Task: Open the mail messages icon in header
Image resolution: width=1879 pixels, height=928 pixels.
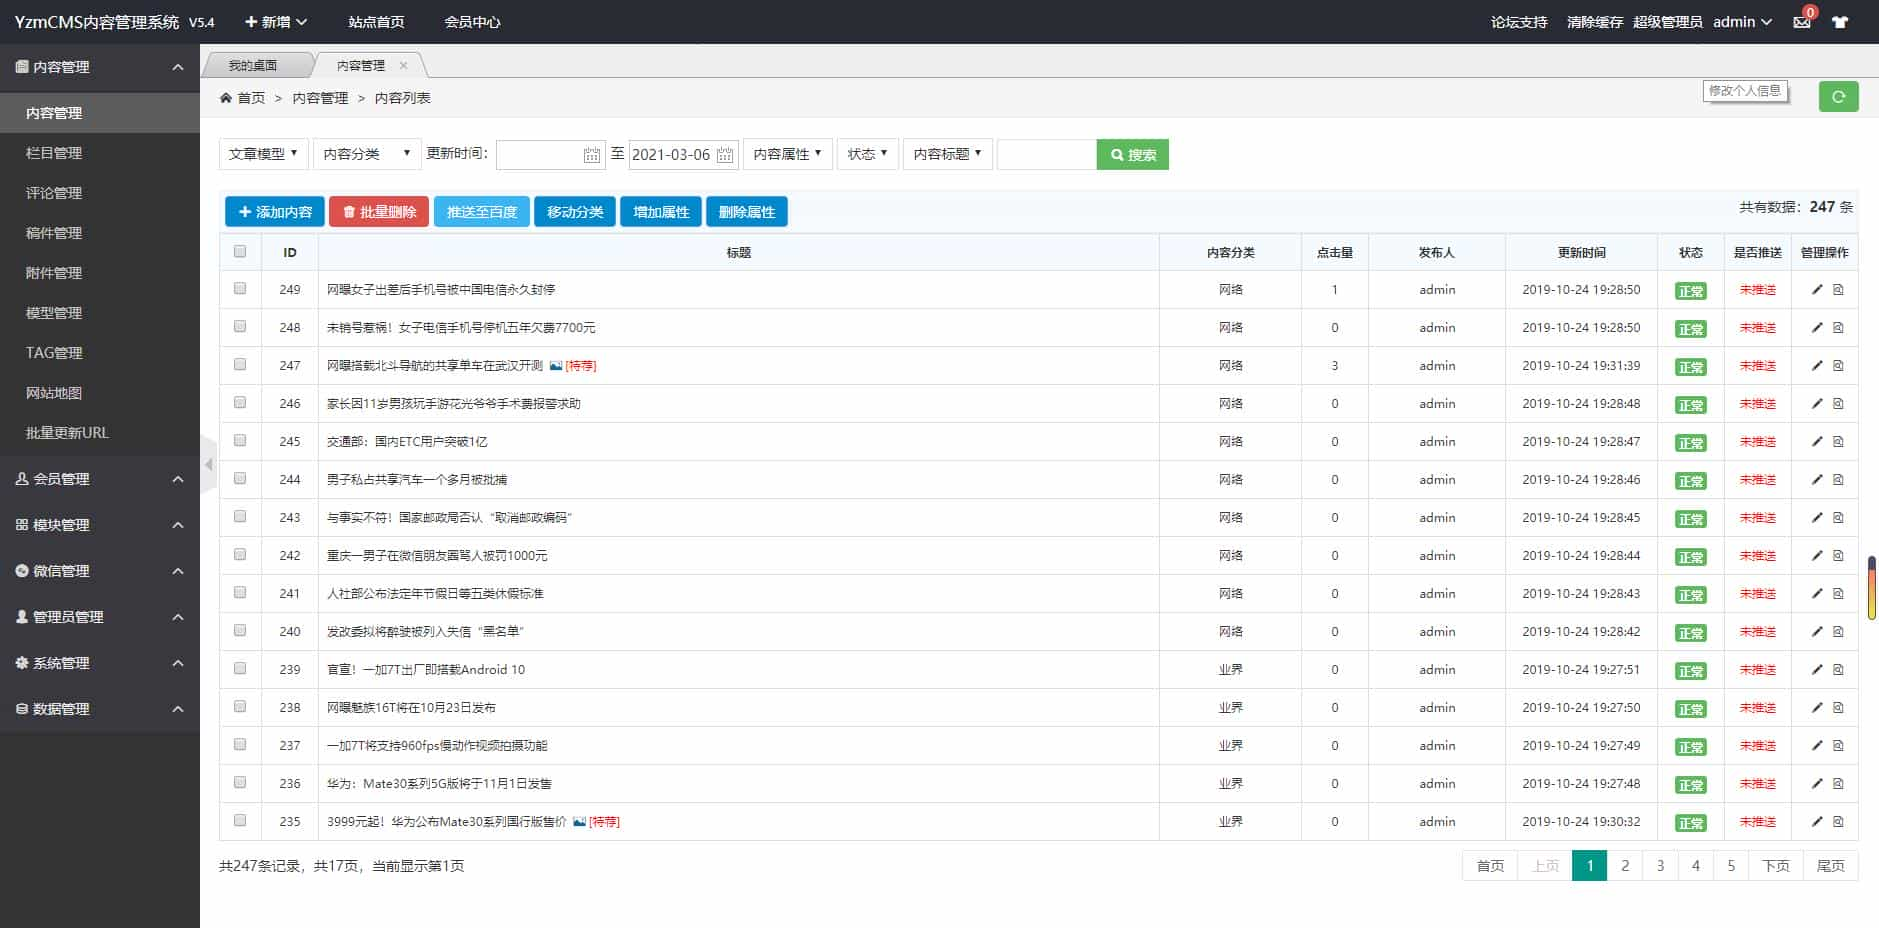Action: (1801, 22)
